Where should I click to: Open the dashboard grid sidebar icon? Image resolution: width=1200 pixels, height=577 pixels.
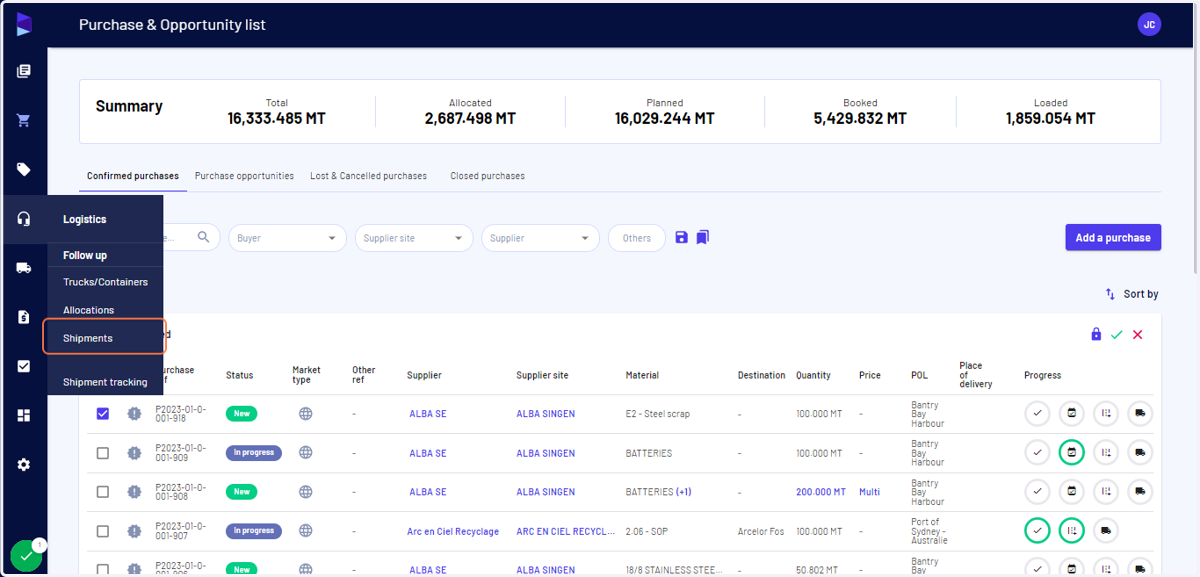click(x=24, y=415)
